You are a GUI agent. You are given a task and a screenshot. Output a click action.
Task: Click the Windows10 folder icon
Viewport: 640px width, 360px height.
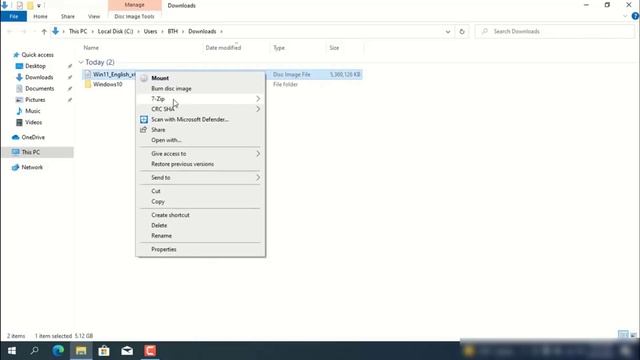point(88,84)
